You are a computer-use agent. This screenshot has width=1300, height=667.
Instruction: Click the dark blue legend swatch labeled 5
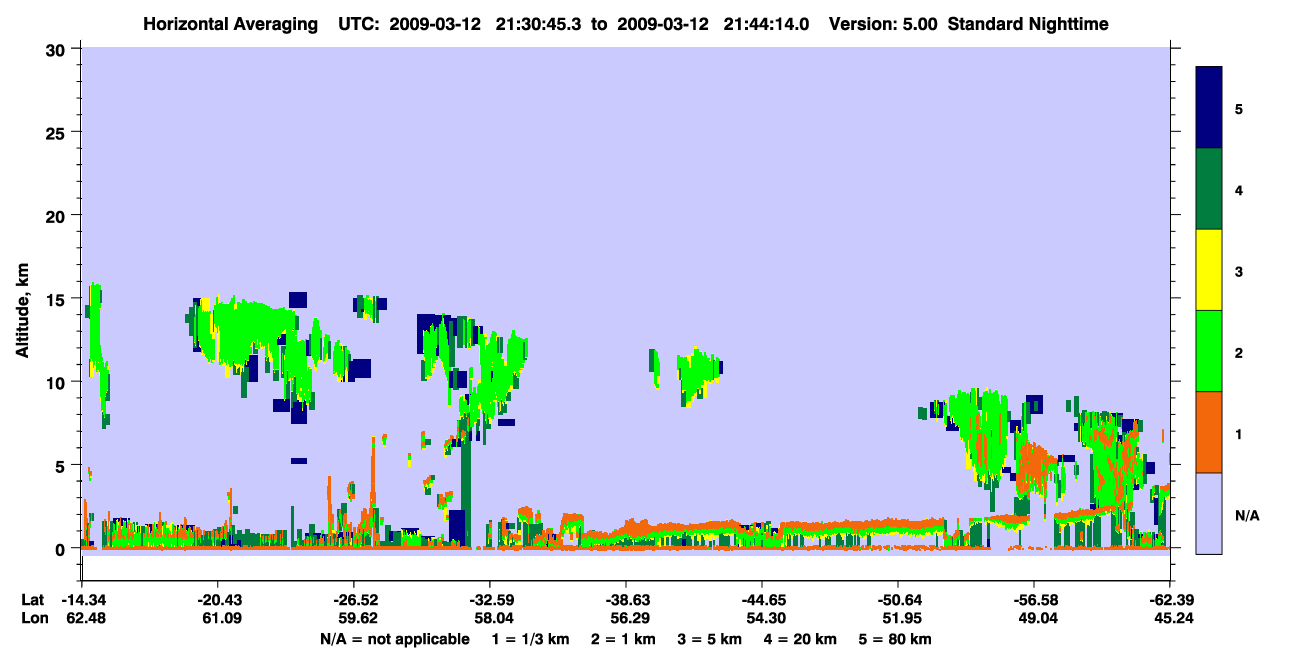[1209, 108]
